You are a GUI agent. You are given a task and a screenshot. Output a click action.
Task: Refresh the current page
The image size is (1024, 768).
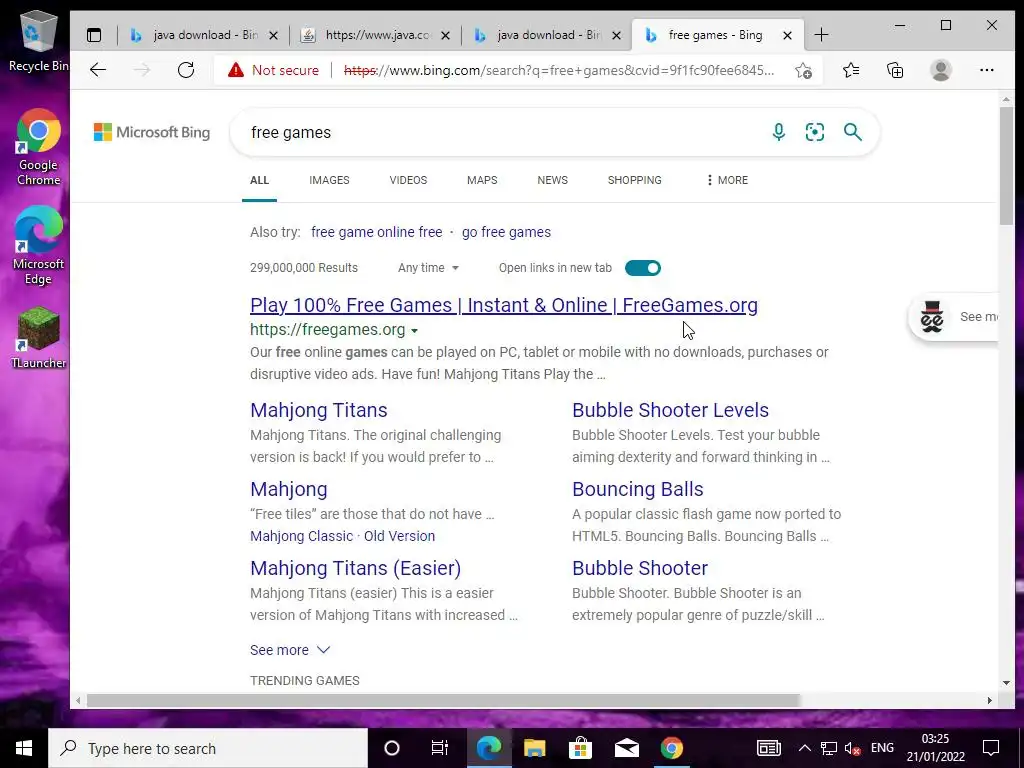pyautogui.click(x=186, y=70)
